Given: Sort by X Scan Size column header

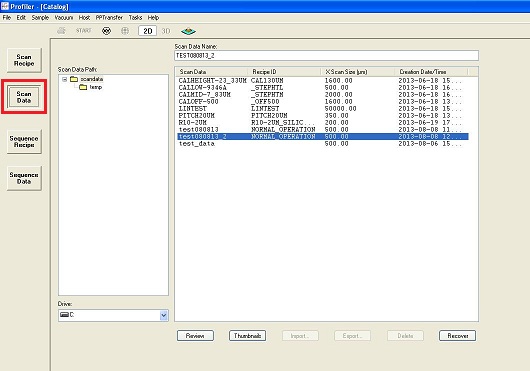Looking at the screenshot, I should coord(358,72).
